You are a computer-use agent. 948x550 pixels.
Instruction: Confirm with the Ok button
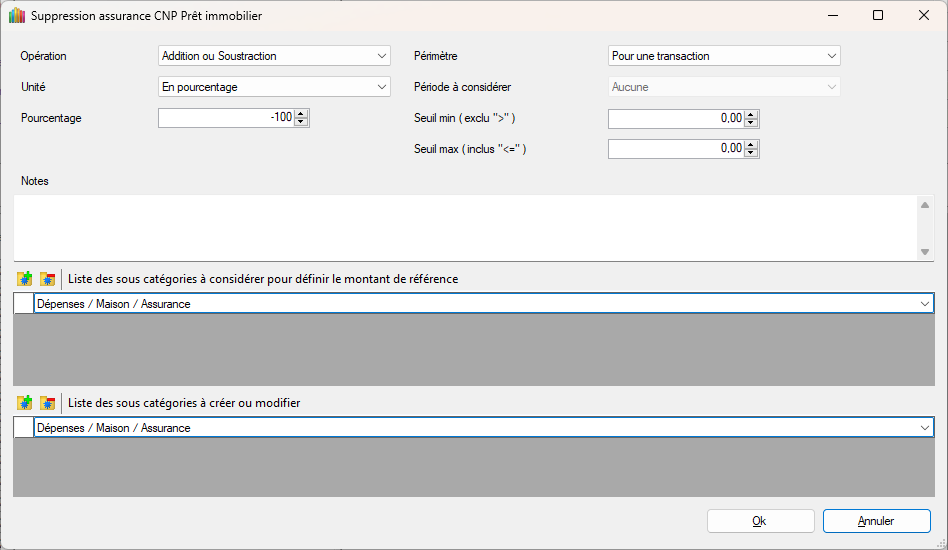coord(760,521)
